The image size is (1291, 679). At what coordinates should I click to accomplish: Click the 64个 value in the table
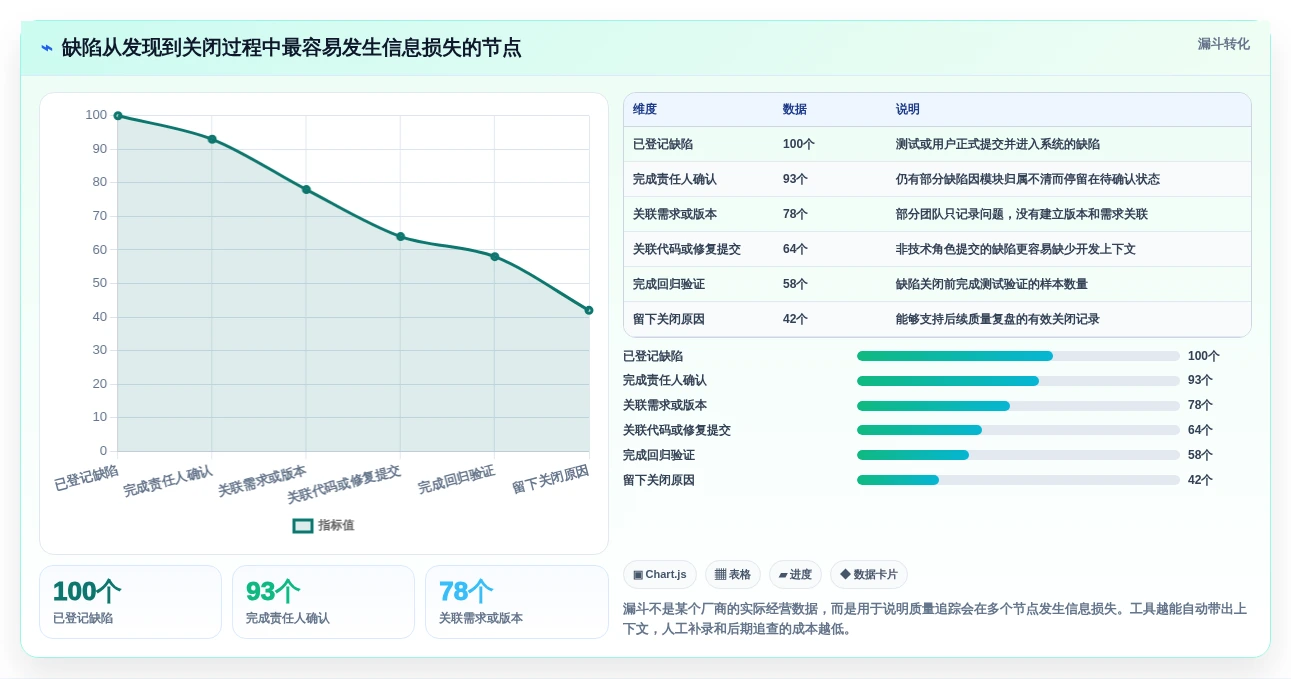[796, 249]
